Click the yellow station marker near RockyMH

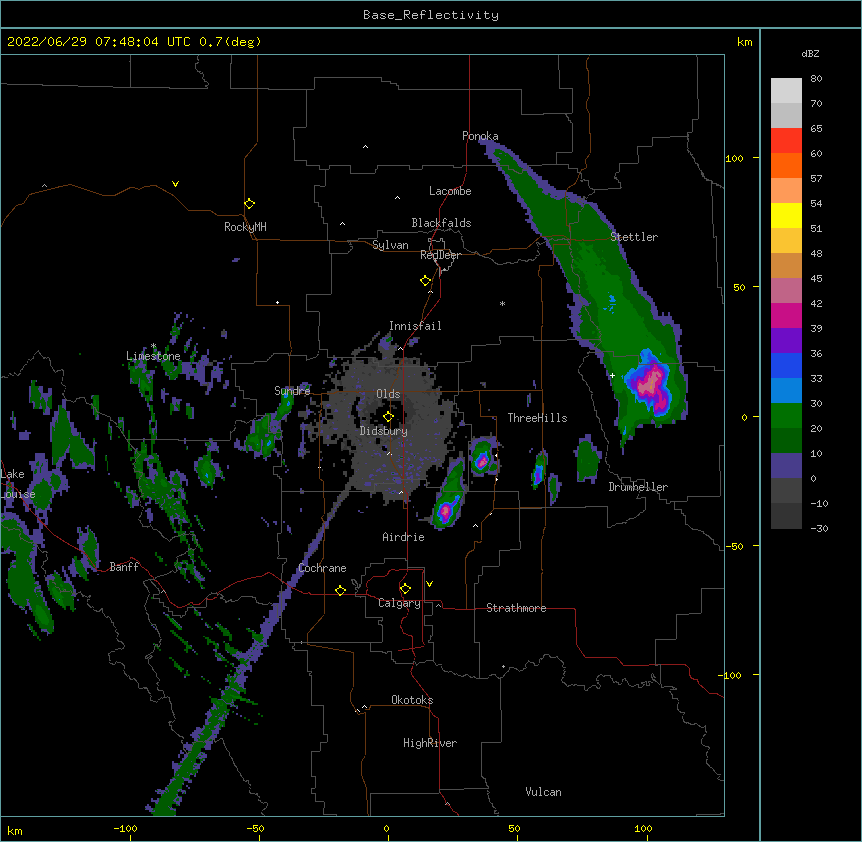tap(250, 203)
